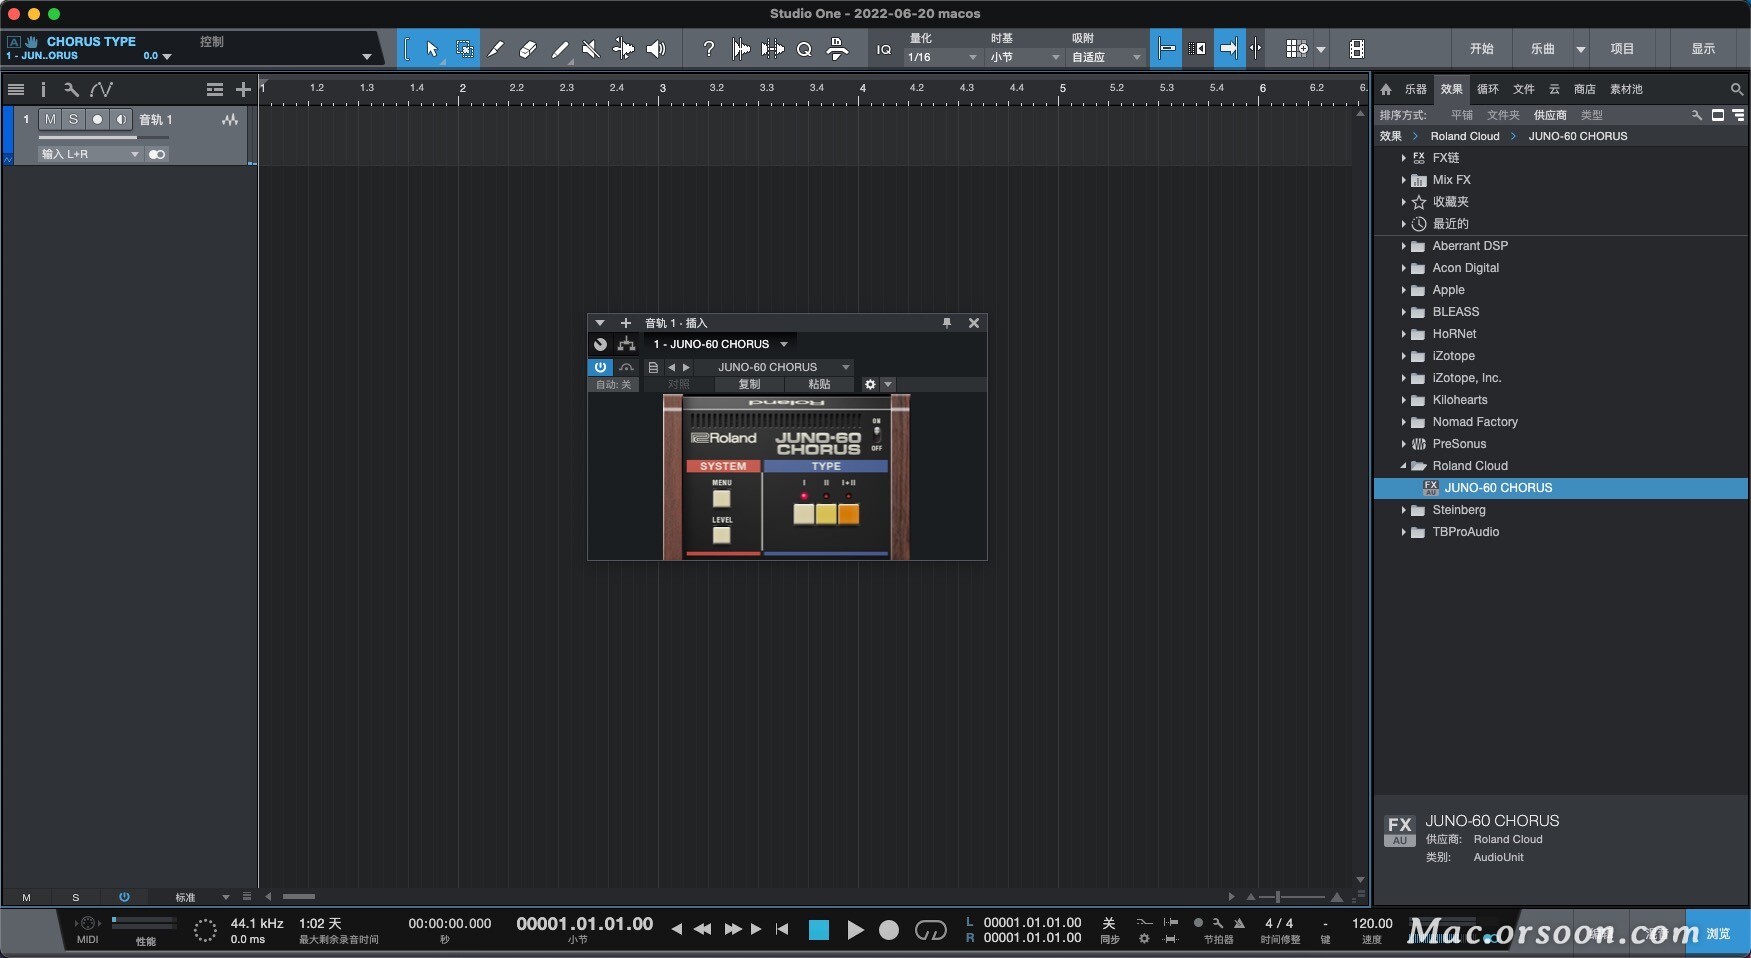Toggle the loop button in transport
The image size is (1751, 958).
[931, 930]
